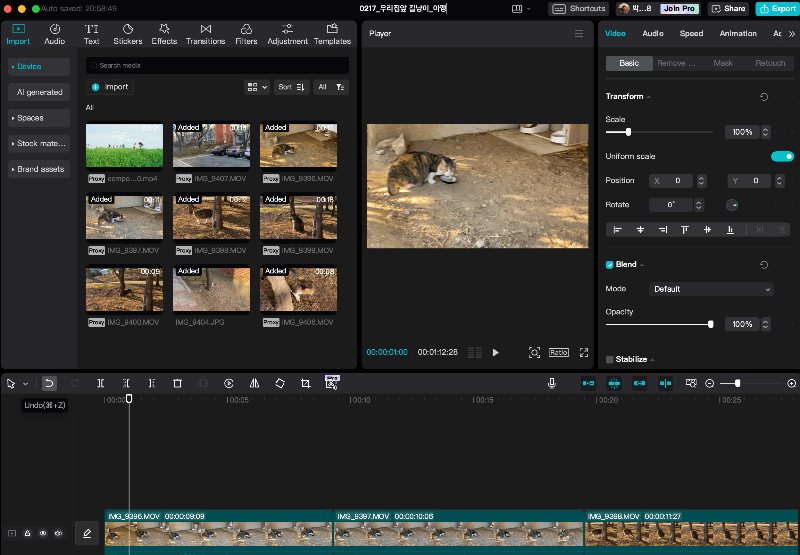Enable the Stabilize checkbox
Image resolution: width=800 pixels, height=555 pixels.
click(610, 359)
